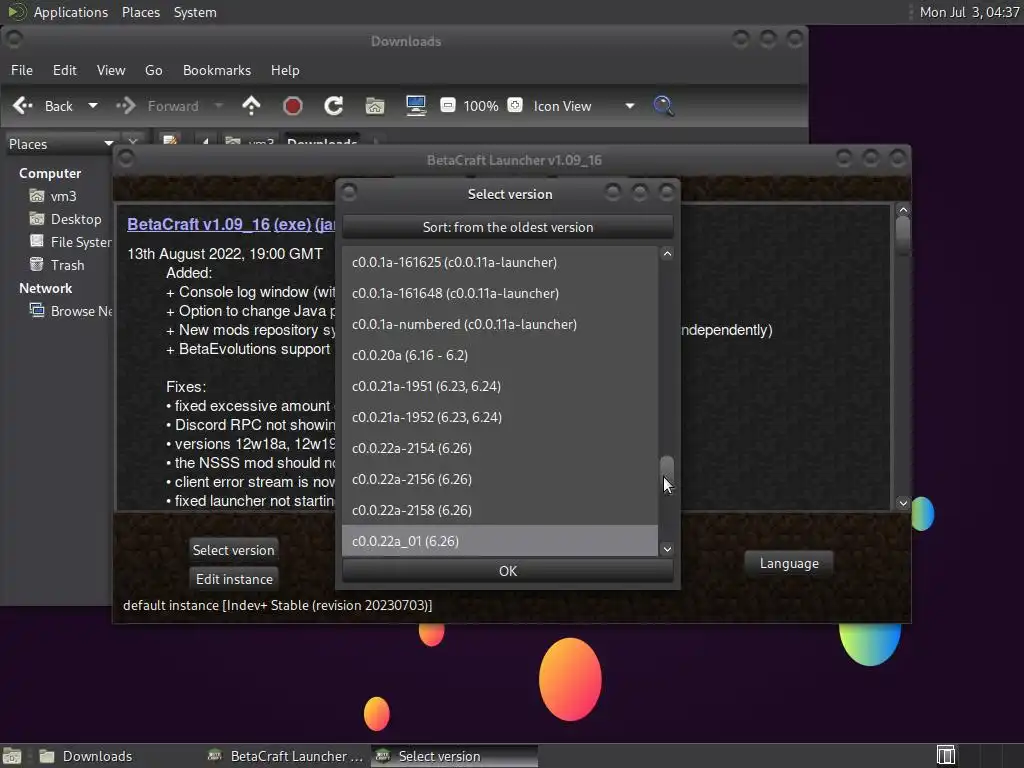Screen dimensions: 1024x768
Task: Click the red Stop loading icon
Action: 293,106
